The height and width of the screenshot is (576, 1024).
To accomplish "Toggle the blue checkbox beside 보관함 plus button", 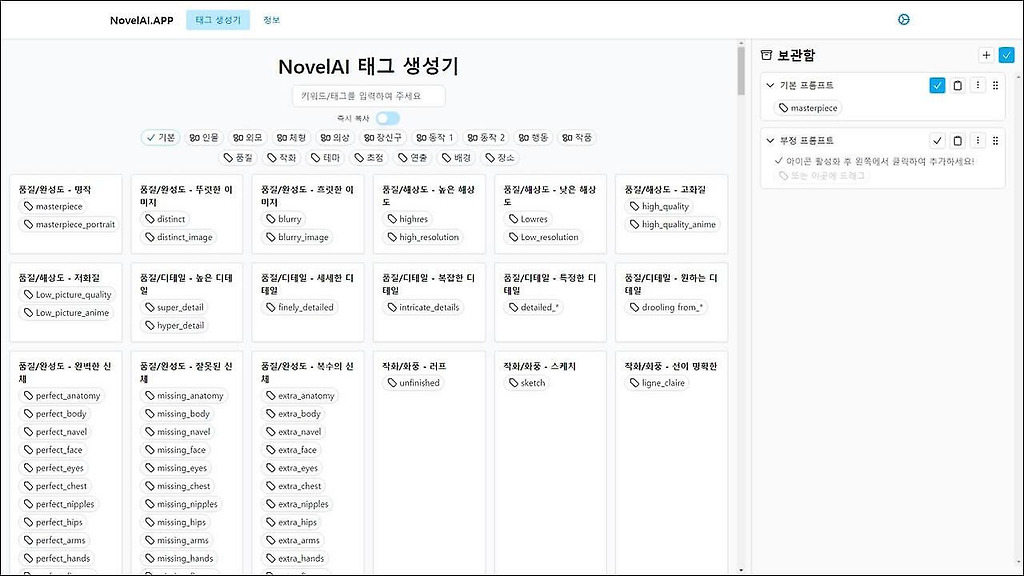I will (x=1006, y=56).
